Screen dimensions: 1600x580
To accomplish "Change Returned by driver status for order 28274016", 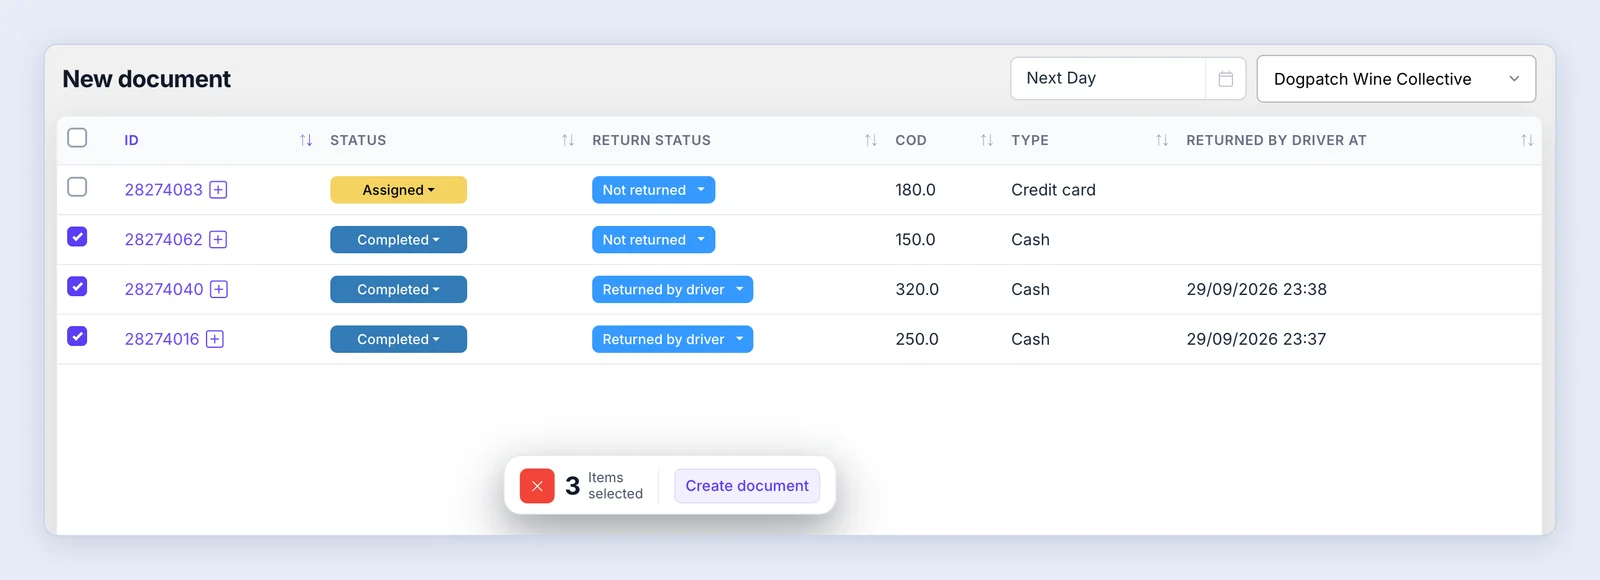I will coord(672,339).
